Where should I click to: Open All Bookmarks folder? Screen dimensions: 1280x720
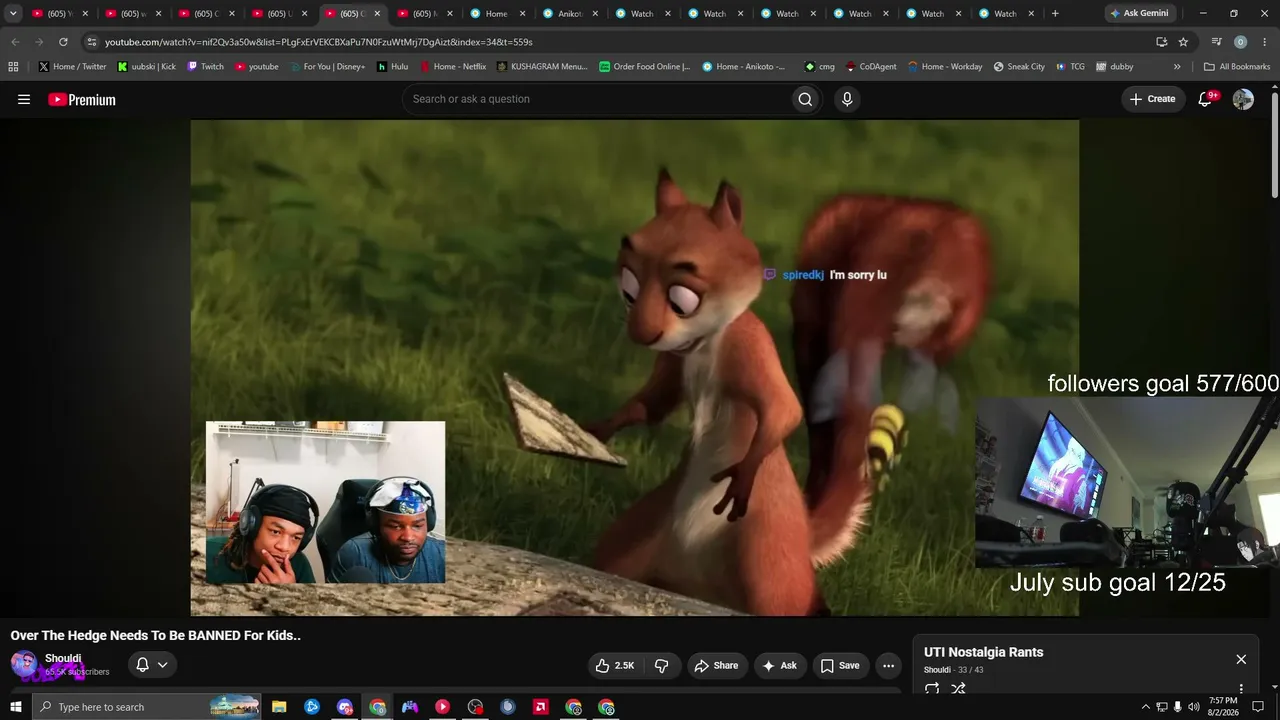pos(1237,67)
